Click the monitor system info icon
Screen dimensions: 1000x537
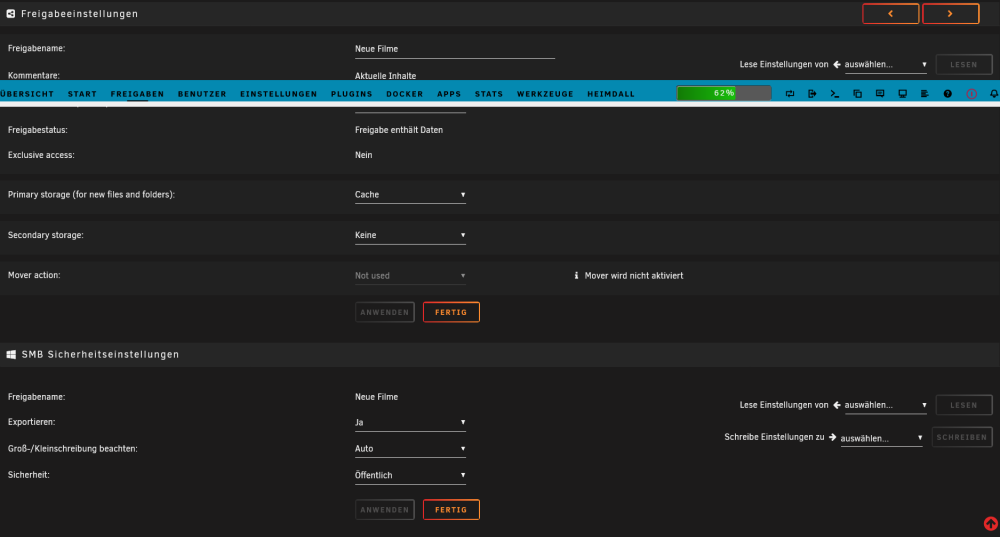click(x=902, y=94)
